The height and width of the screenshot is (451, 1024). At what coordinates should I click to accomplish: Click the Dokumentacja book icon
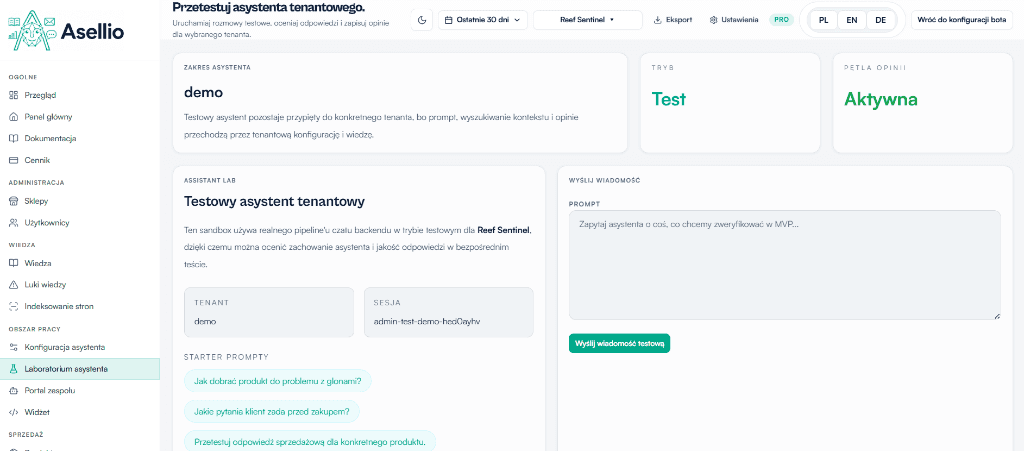point(13,138)
